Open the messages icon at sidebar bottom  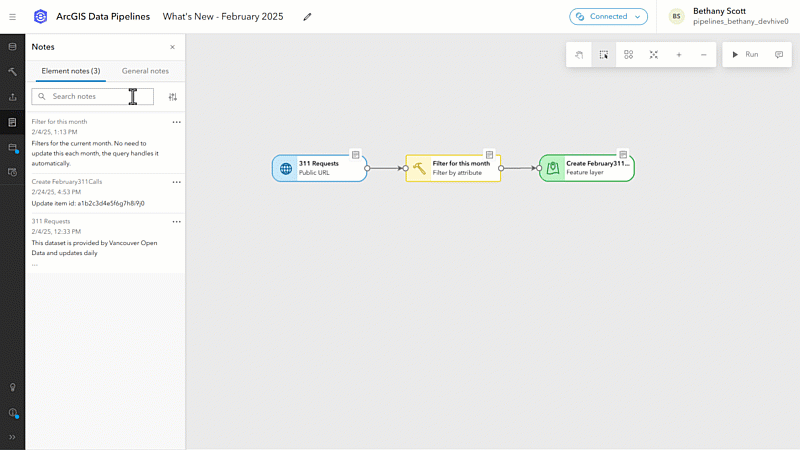[12, 412]
